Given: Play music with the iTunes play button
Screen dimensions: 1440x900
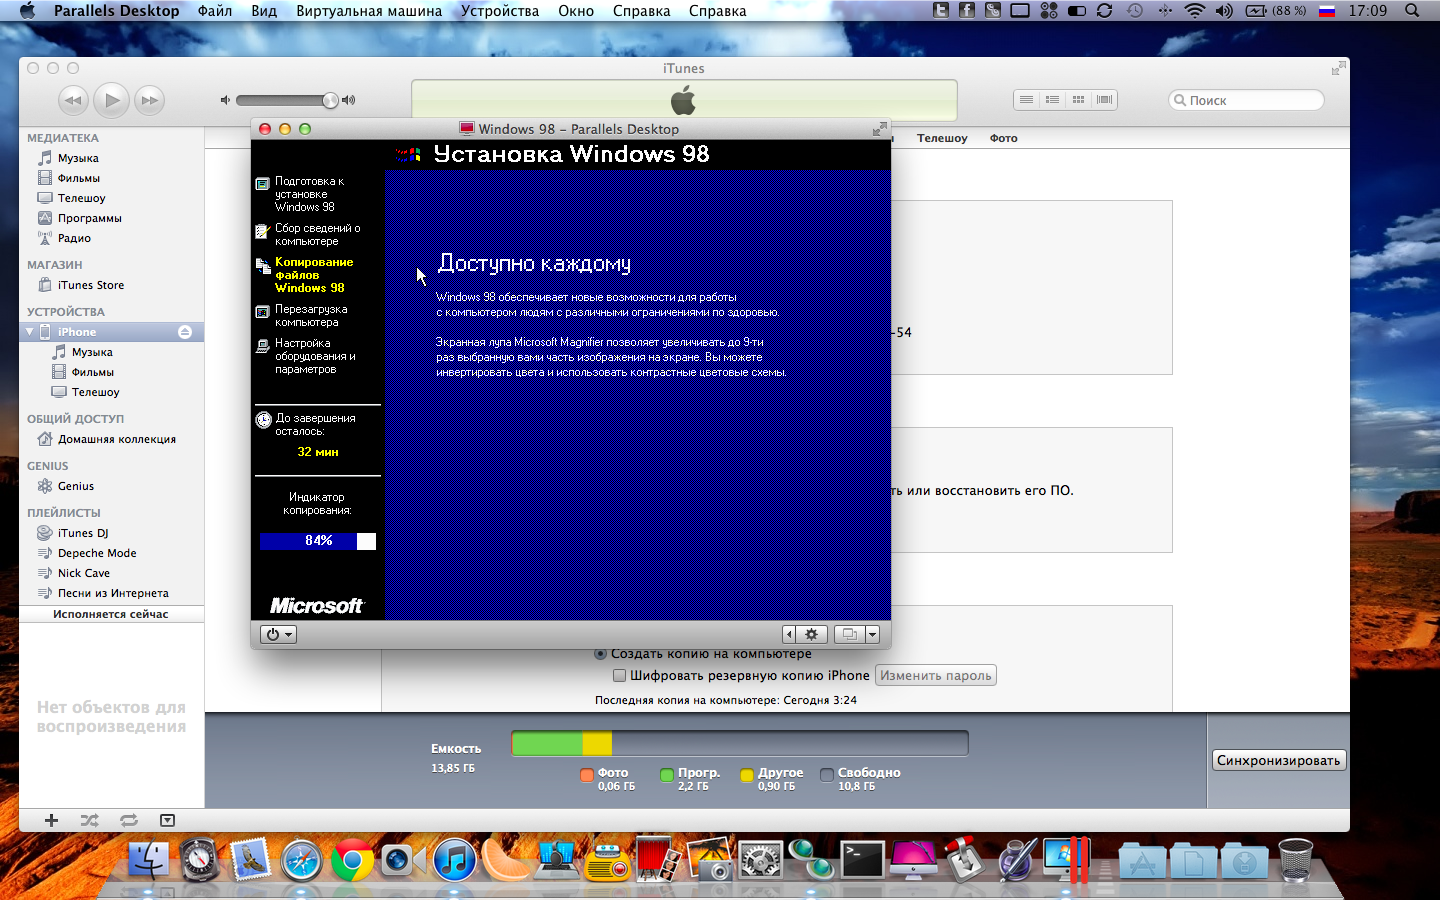Looking at the screenshot, I should pos(112,100).
